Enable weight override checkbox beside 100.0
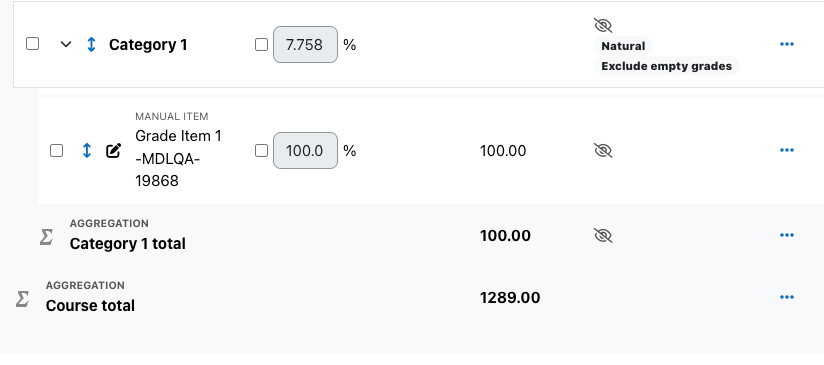The width and height of the screenshot is (824, 365). coord(261,151)
